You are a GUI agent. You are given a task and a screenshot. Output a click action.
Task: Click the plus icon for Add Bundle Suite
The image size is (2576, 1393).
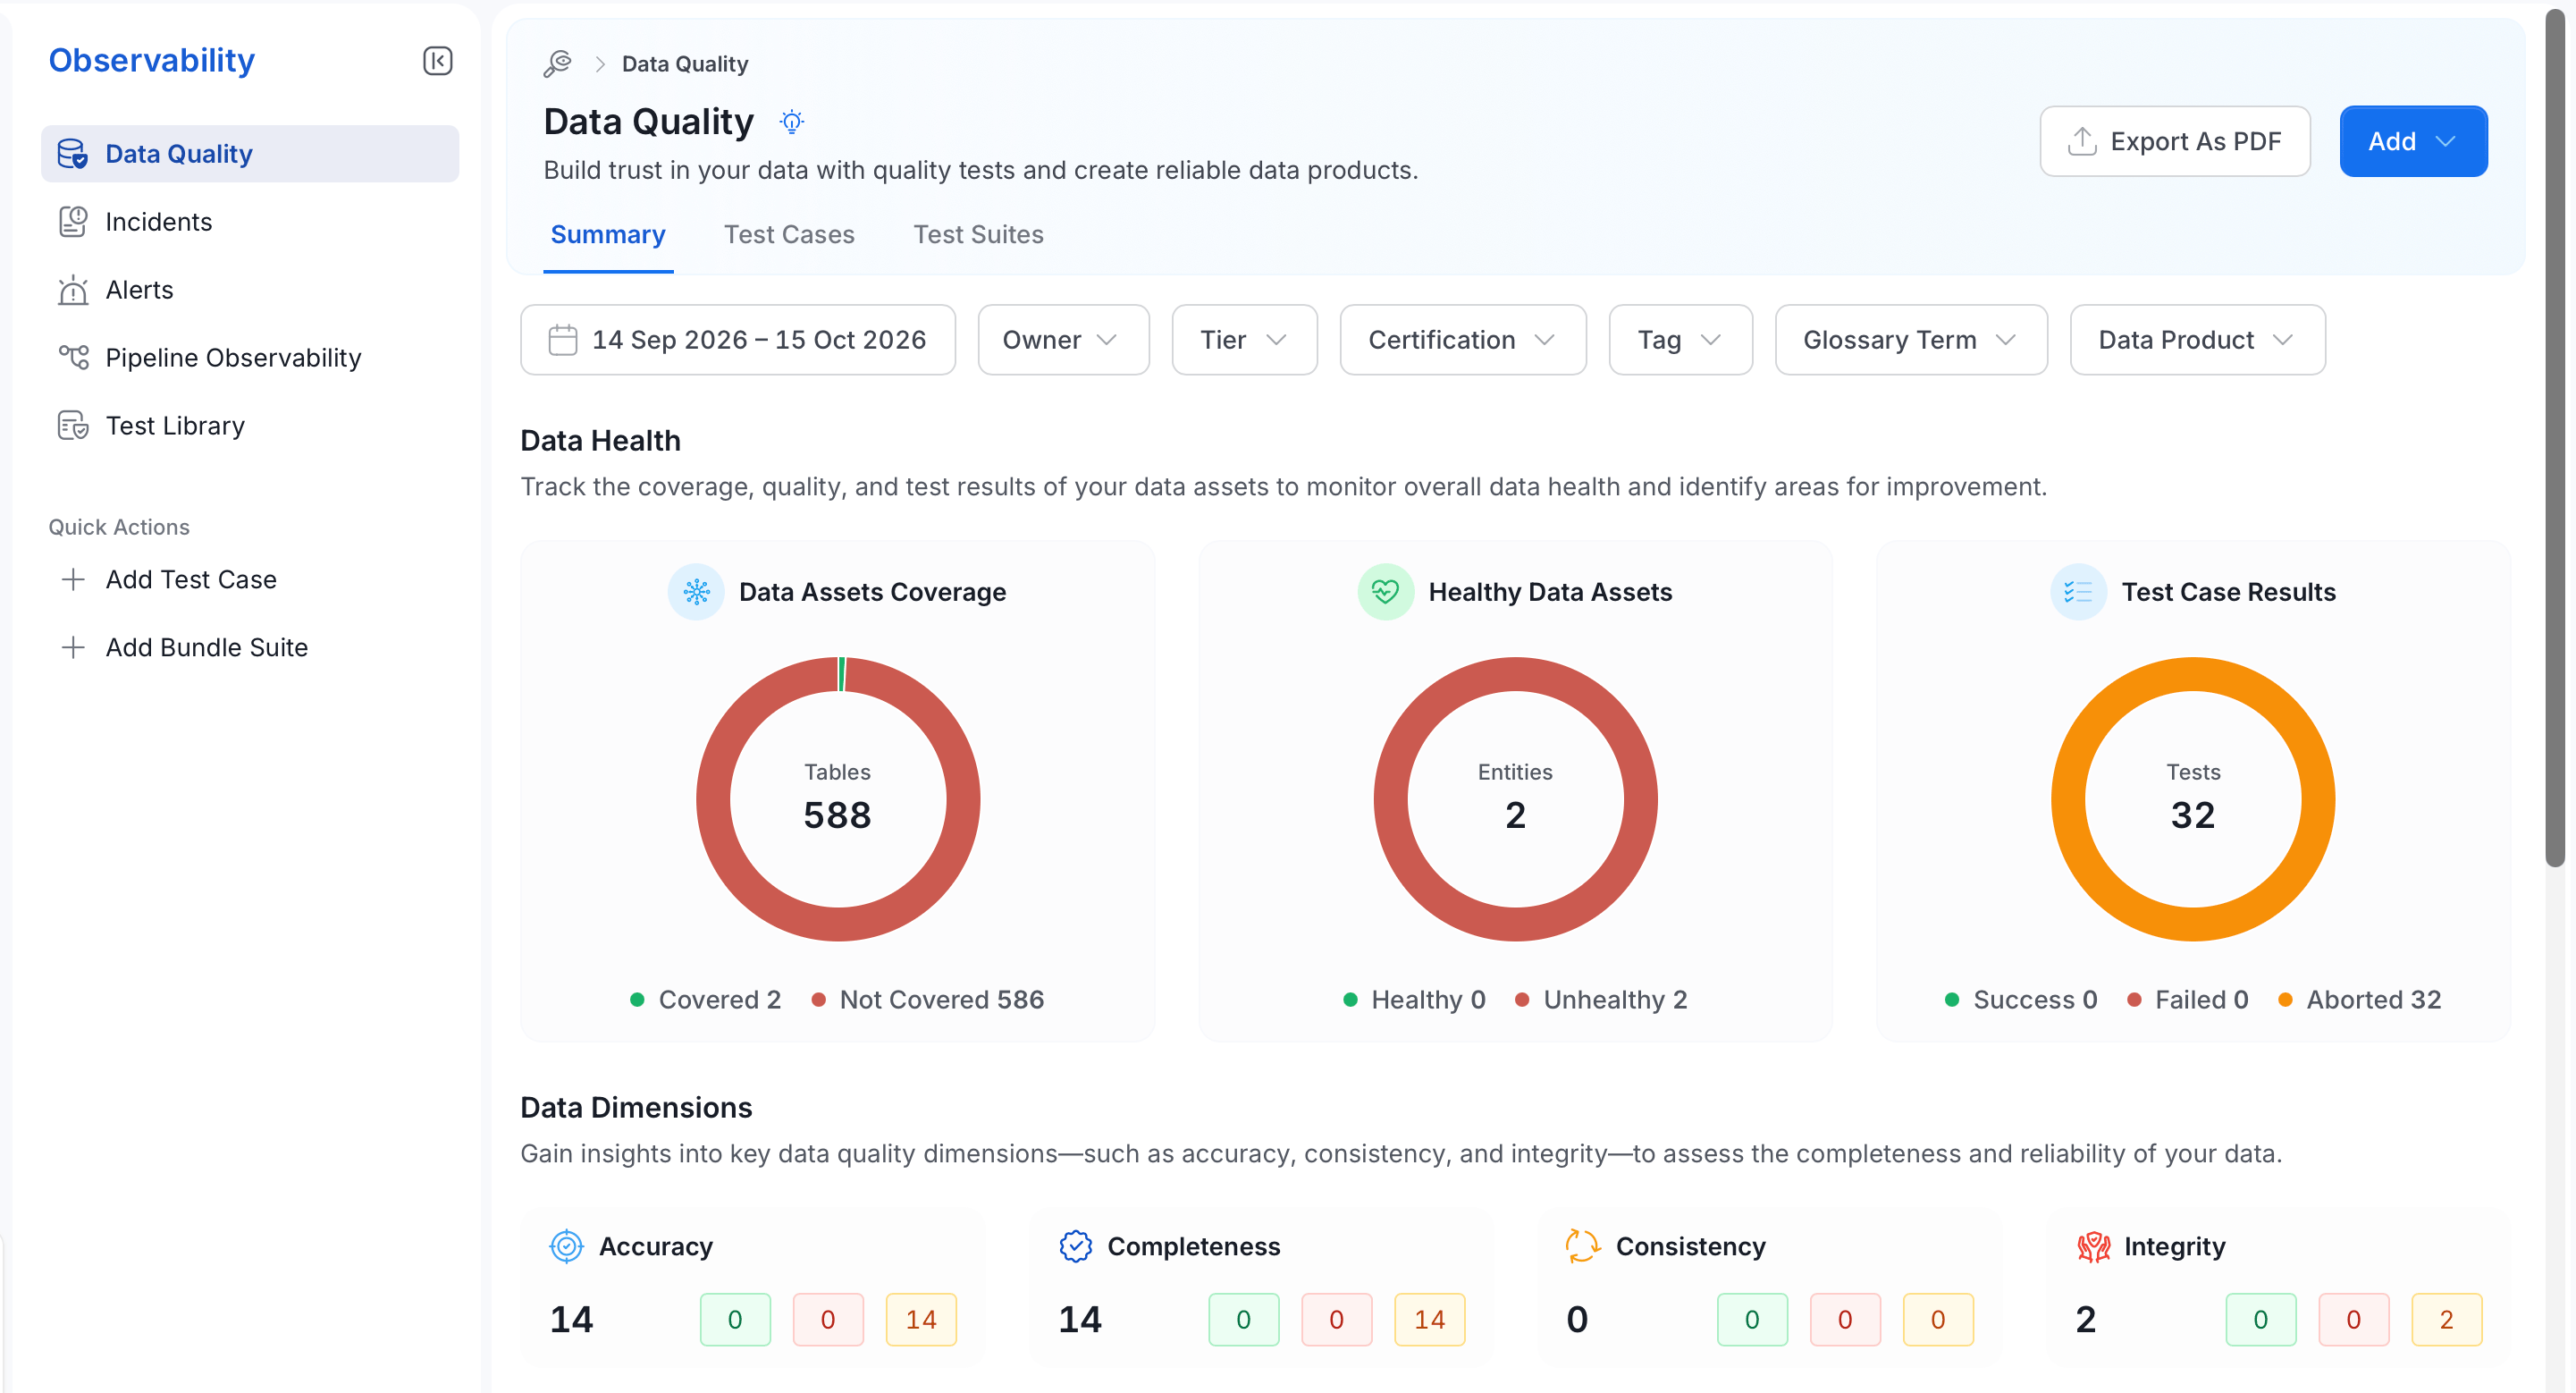tap(72, 648)
